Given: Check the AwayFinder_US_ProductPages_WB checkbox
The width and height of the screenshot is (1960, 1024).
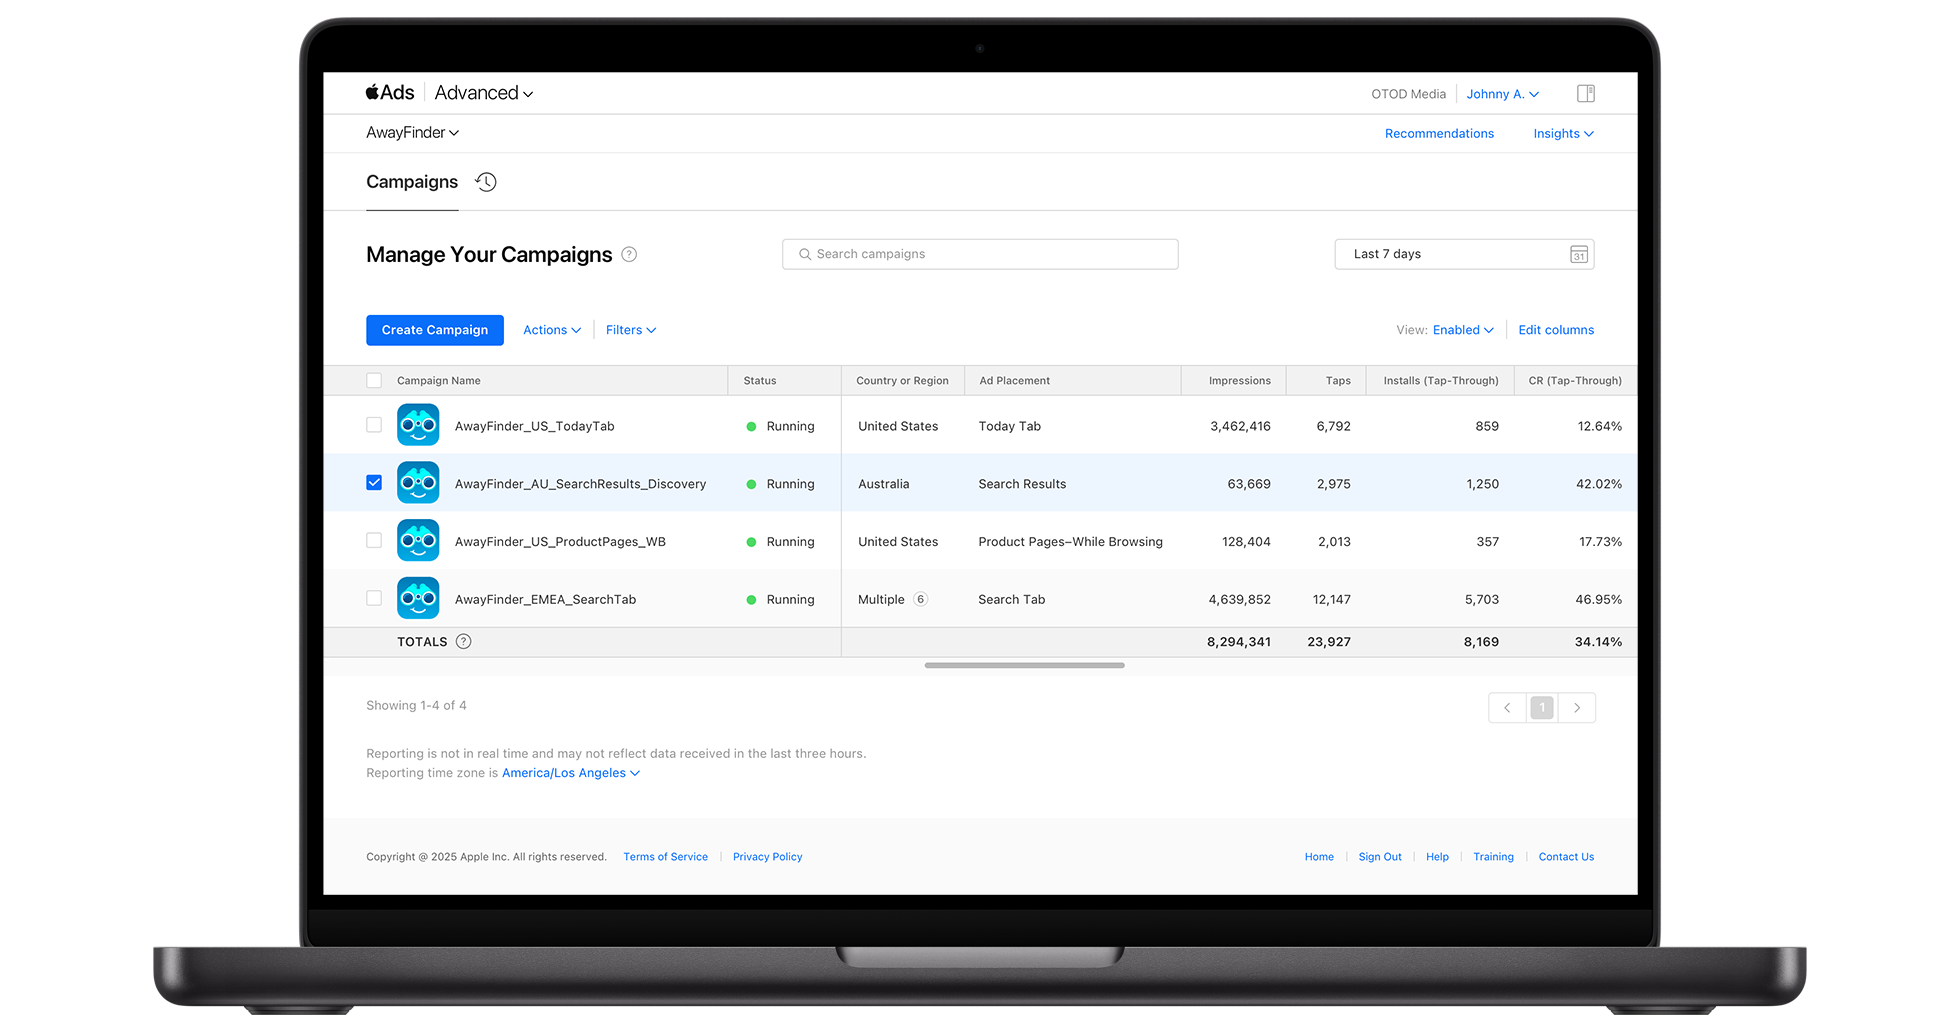Looking at the screenshot, I should tap(374, 540).
